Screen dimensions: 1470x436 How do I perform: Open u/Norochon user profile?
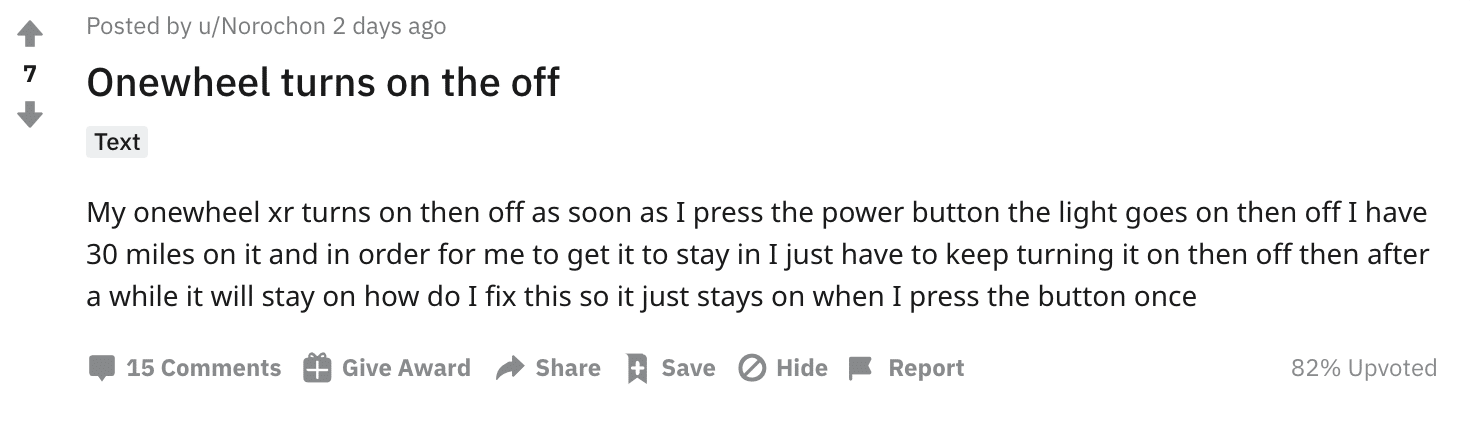point(262,26)
